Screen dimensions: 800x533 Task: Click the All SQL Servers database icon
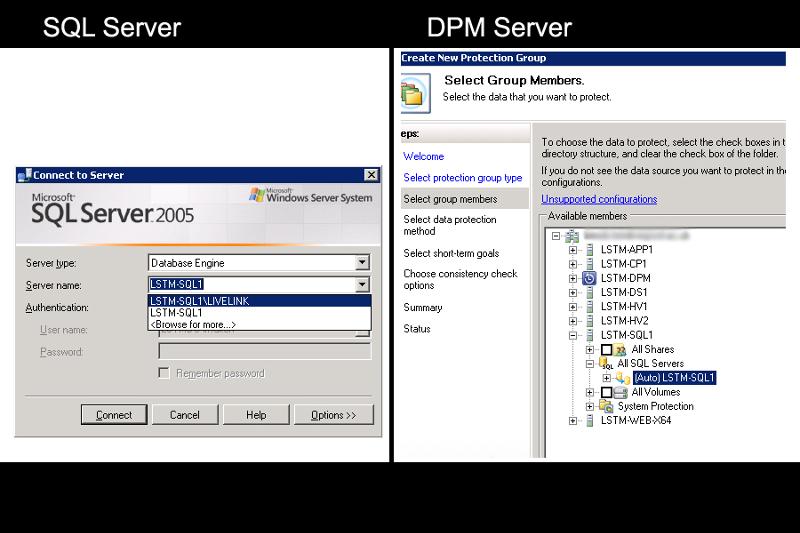(606, 364)
